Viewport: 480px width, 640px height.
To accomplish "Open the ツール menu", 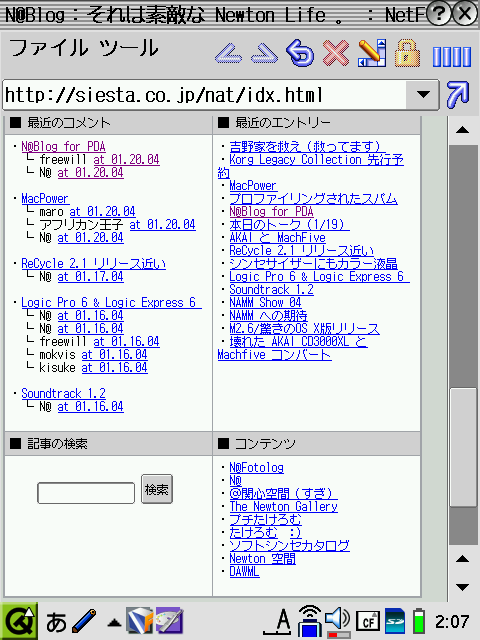I will (x=128, y=48).
